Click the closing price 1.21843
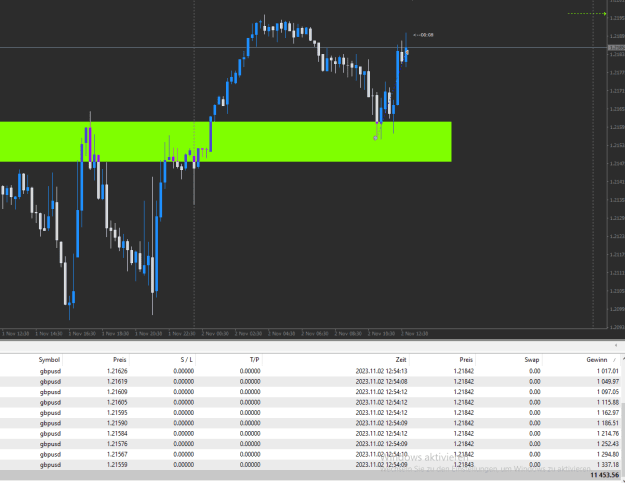The image size is (625, 483). 464,464
